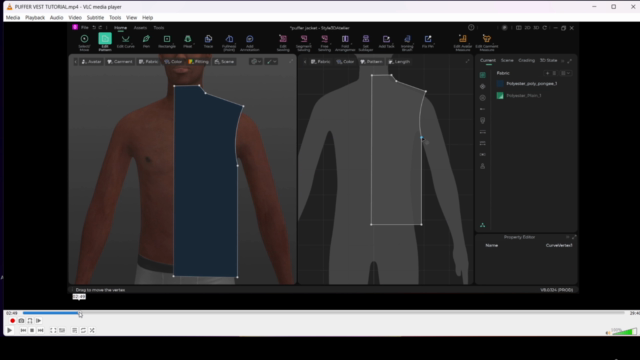Click the Avatar button in 3D view

click(x=91, y=62)
